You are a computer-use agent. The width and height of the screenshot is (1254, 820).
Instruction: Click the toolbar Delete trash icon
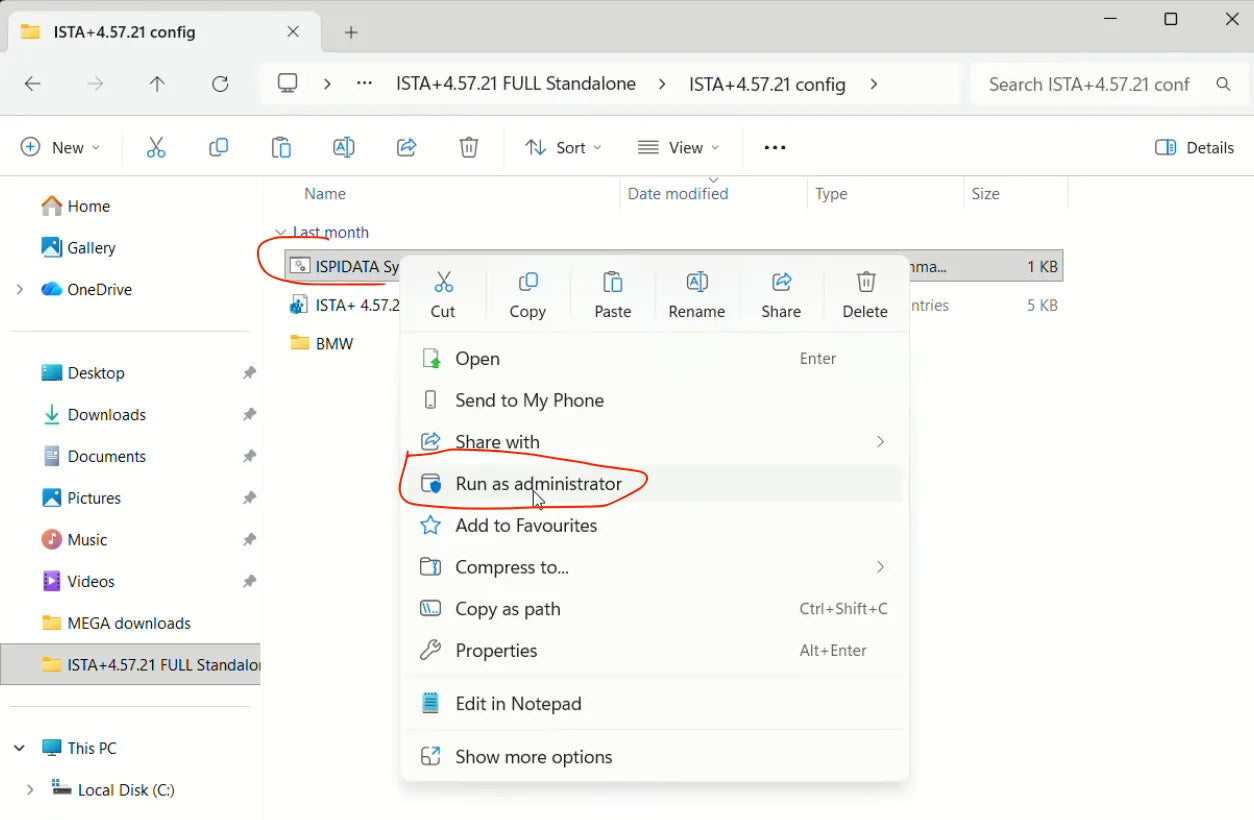468,148
